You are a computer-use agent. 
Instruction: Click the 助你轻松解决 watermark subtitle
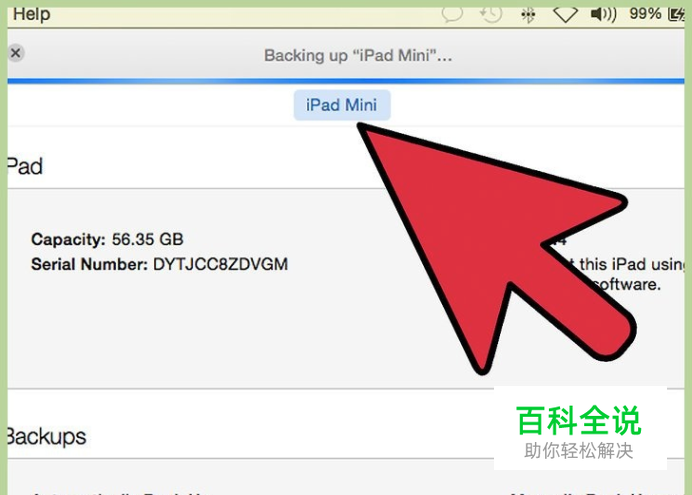579,451
